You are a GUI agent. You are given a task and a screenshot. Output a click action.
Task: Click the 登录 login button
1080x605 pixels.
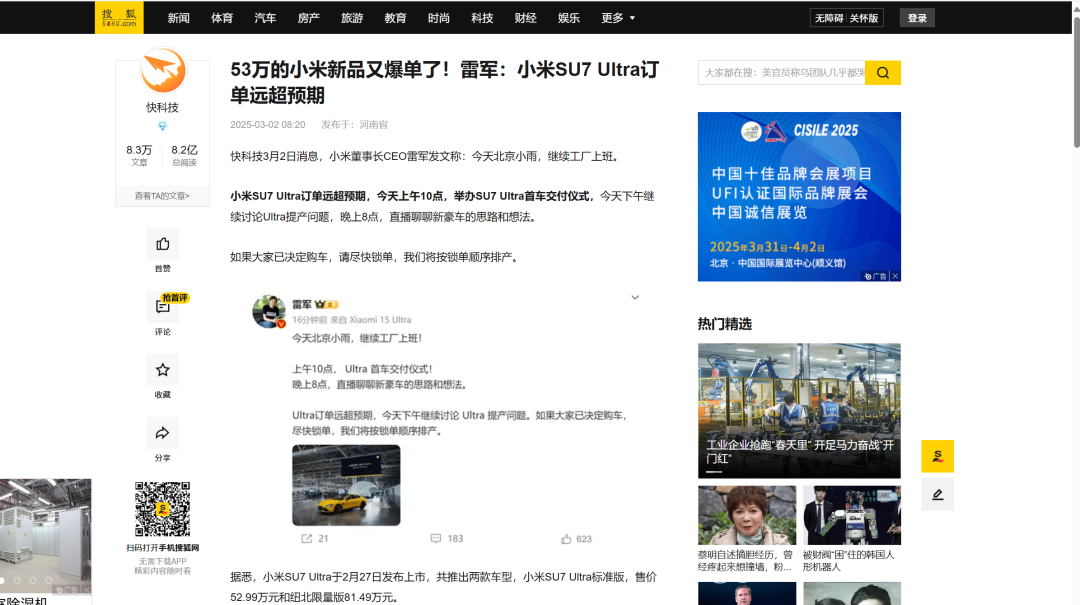(x=917, y=18)
